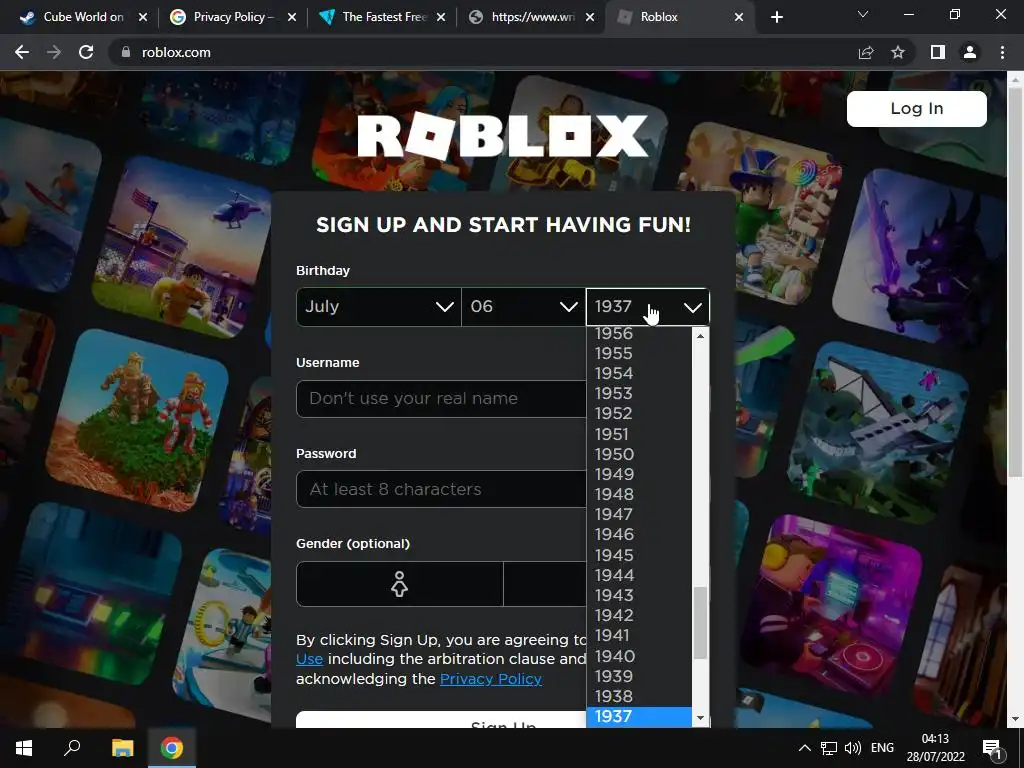Screen dimensions: 1024x768
Task: Choose 1953 from the year list
Action: 639,394
